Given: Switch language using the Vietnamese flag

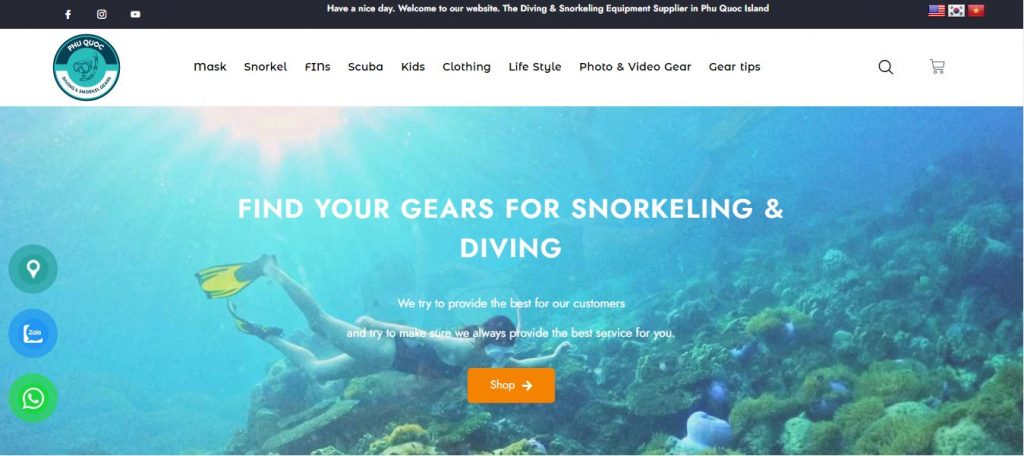Looking at the screenshot, I should tap(976, 10).
